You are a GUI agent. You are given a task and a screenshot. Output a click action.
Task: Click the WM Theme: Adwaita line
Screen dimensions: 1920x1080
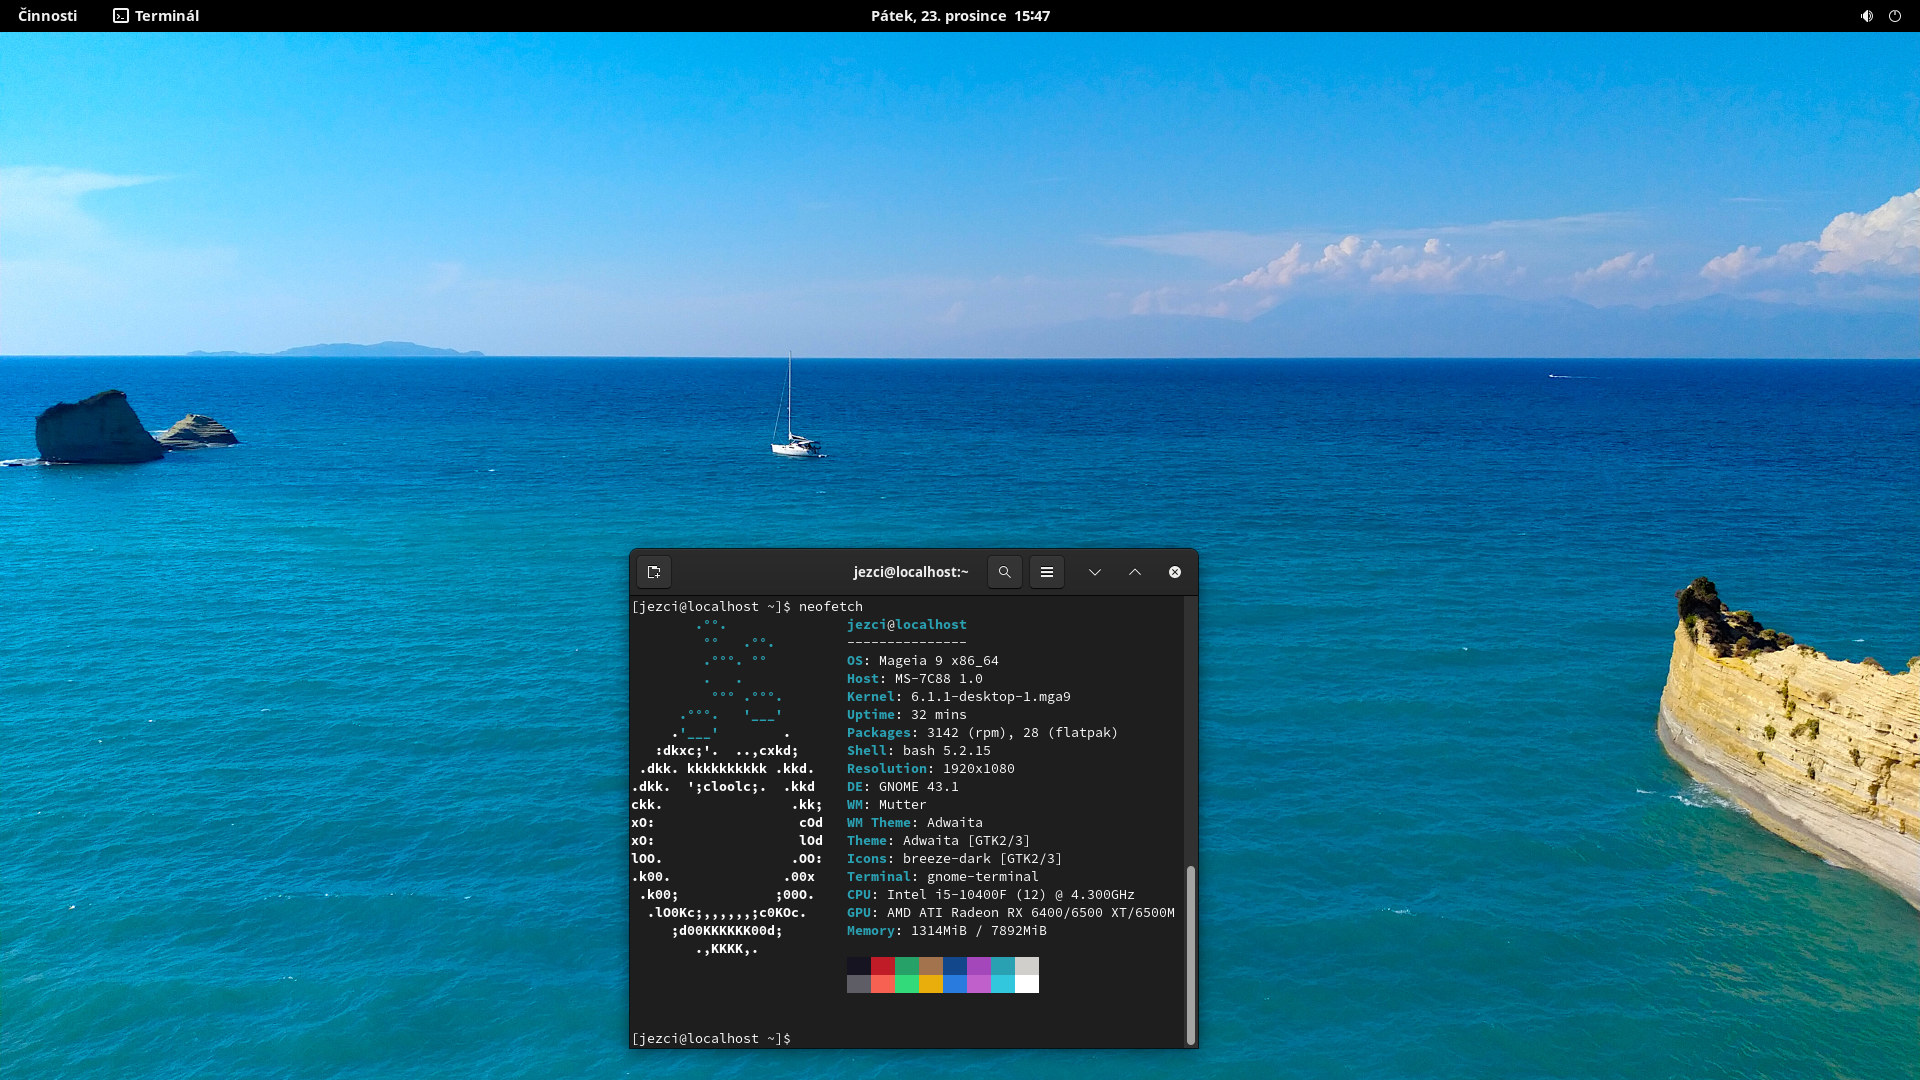(915, 822)
